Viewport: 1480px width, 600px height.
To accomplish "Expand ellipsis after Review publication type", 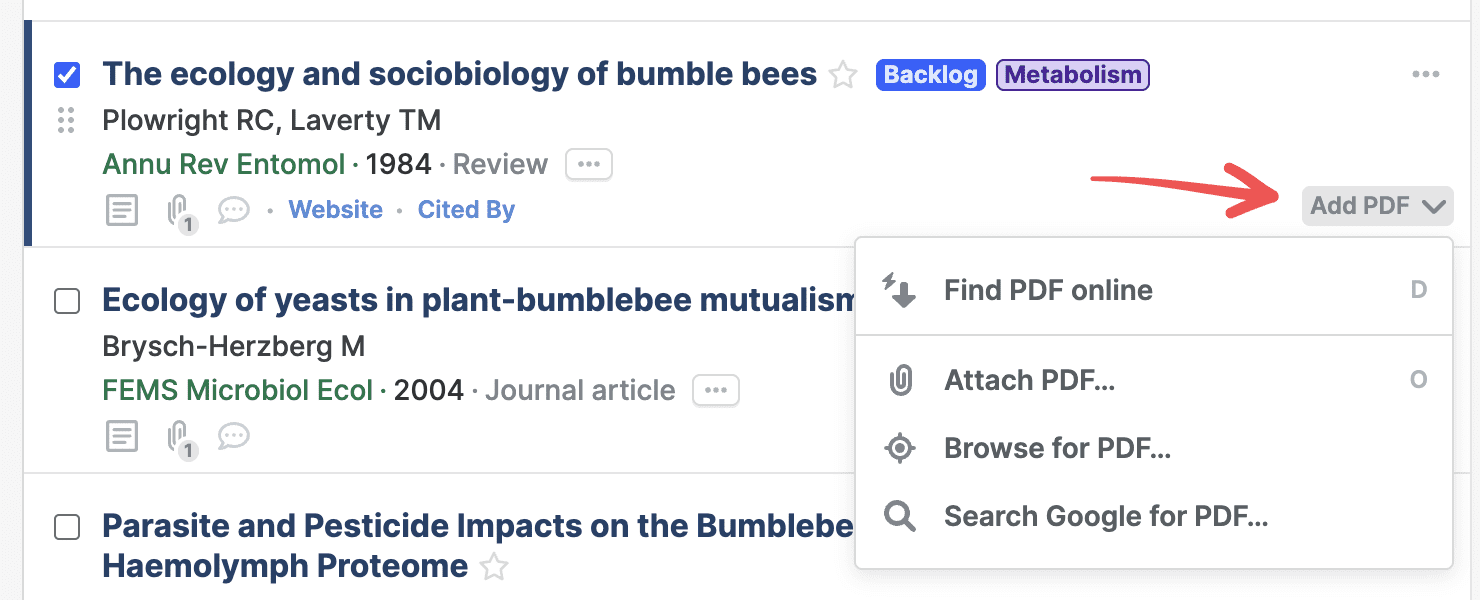I will (589, 164).
